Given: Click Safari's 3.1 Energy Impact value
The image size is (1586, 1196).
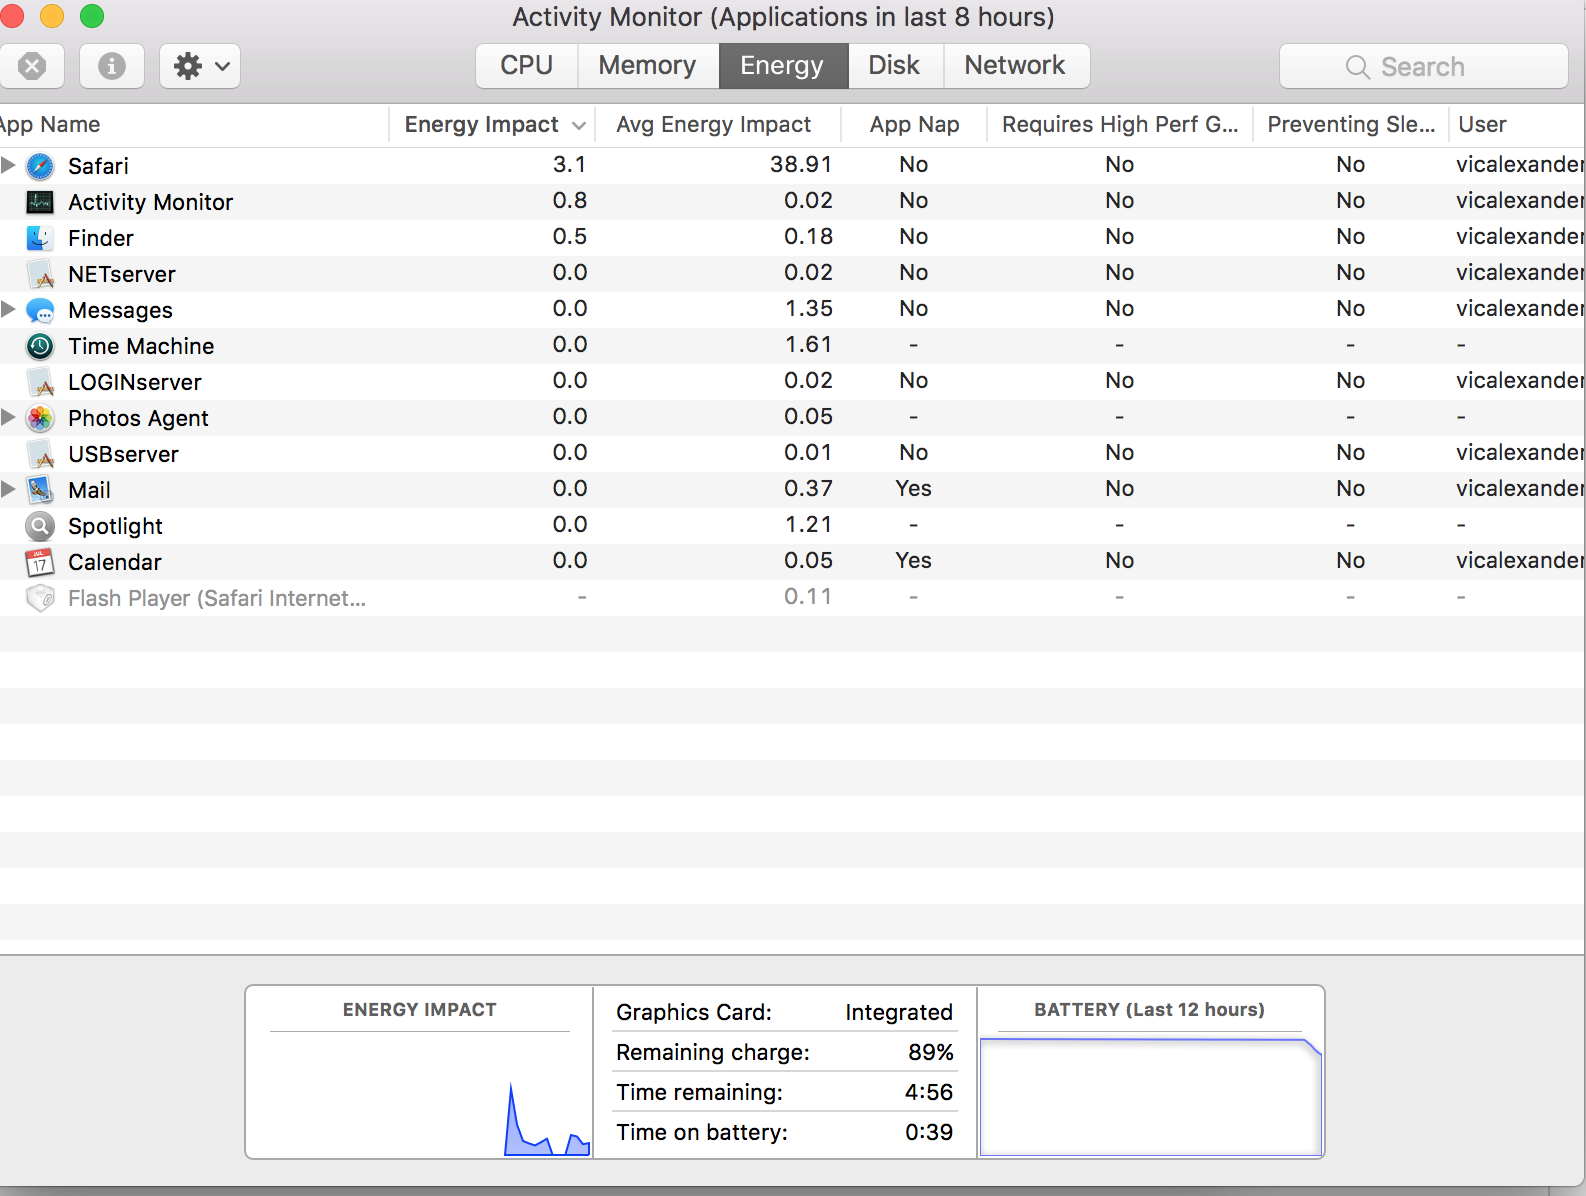Looking at the screenshot, I should click(569, 164).
